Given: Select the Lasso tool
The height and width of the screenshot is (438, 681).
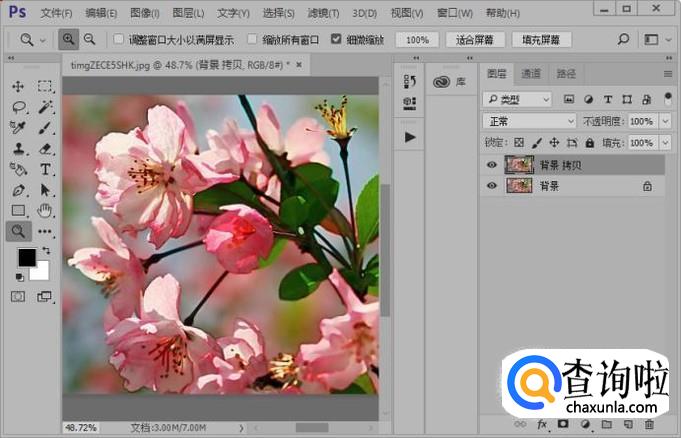Looking at the screenshot, I should coord(18,107).
